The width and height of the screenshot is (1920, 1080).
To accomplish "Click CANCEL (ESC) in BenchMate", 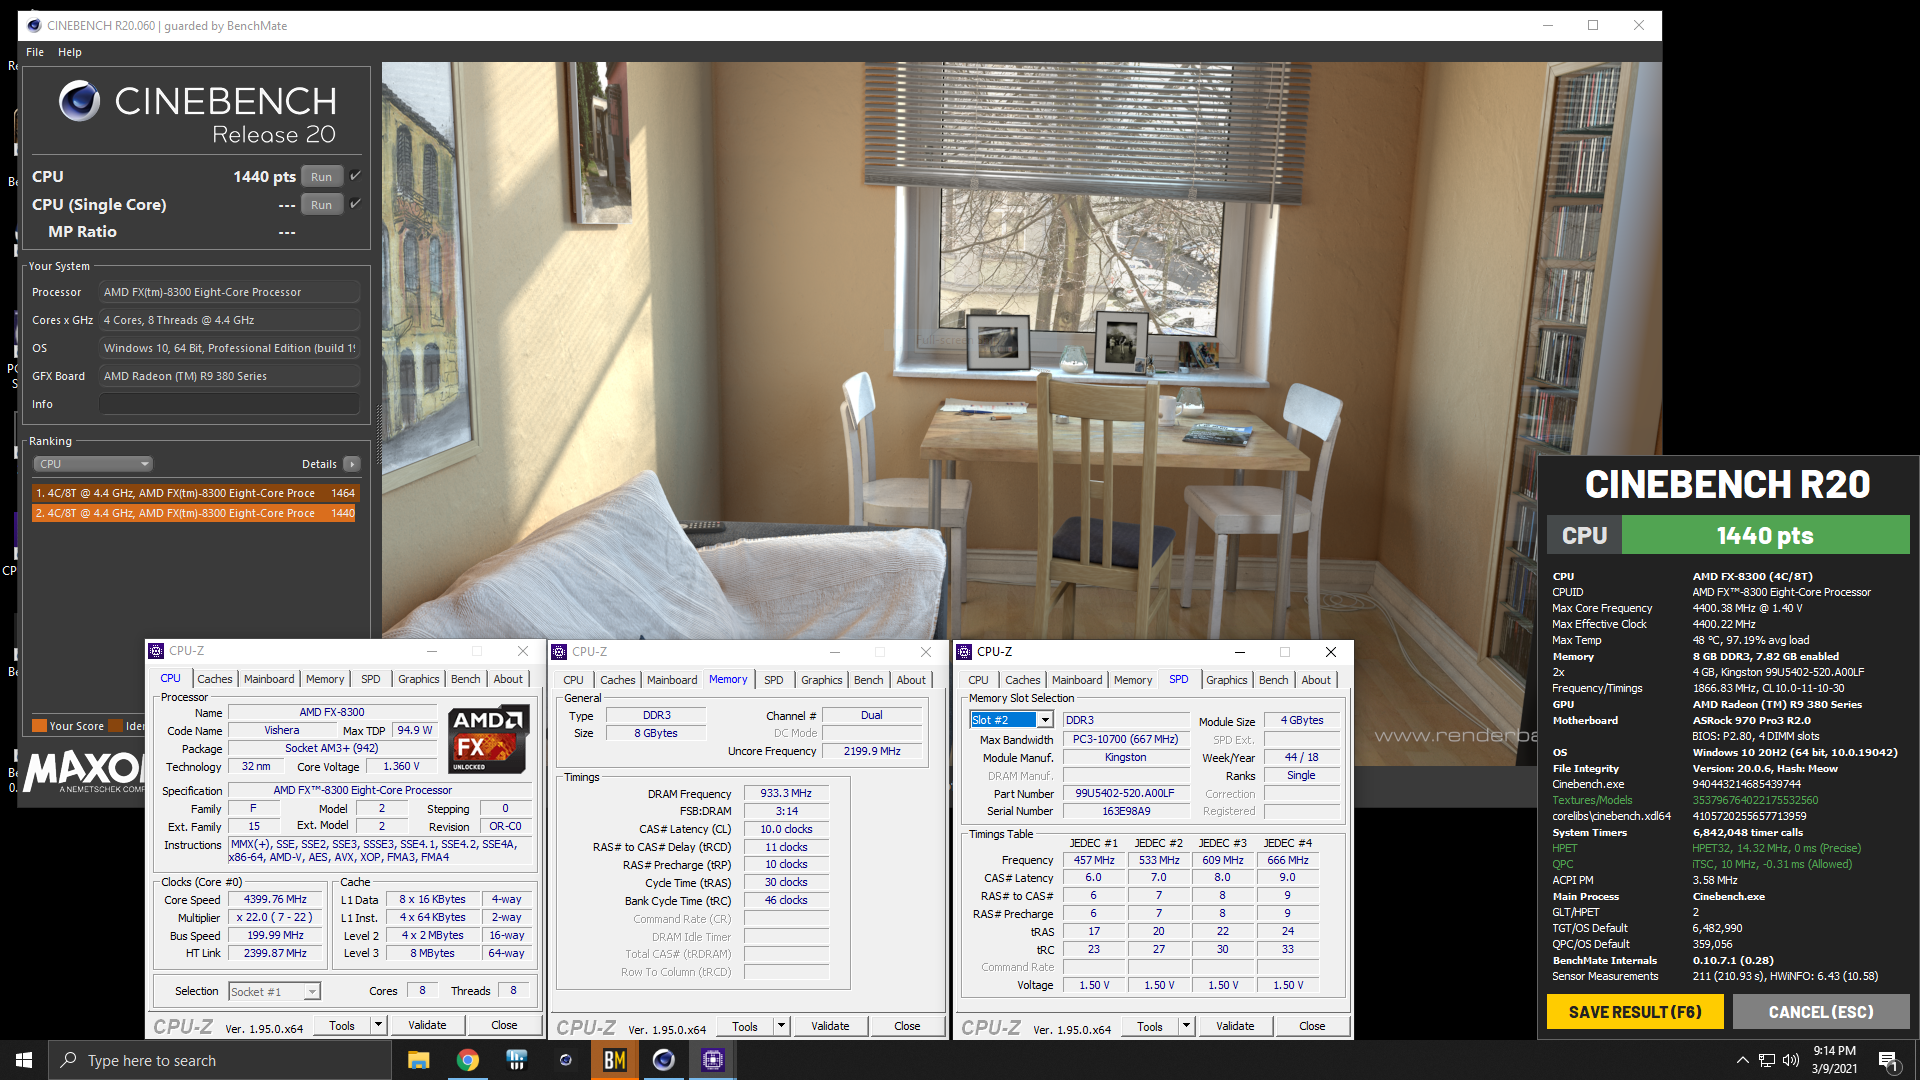I will (1821, 1012).
